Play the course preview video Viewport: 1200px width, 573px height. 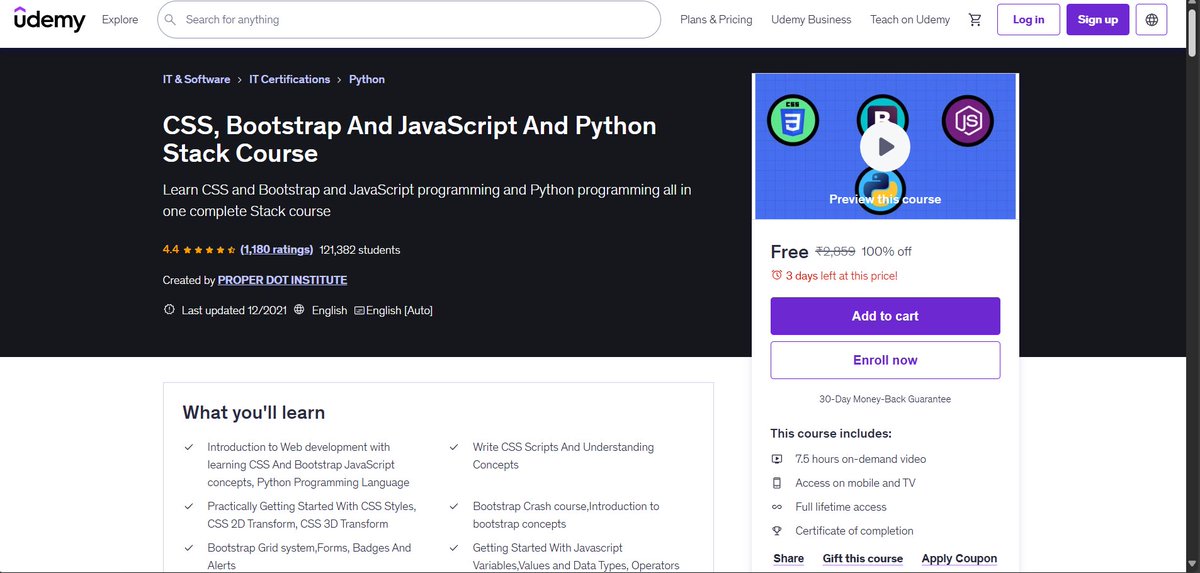coord(885,147)
